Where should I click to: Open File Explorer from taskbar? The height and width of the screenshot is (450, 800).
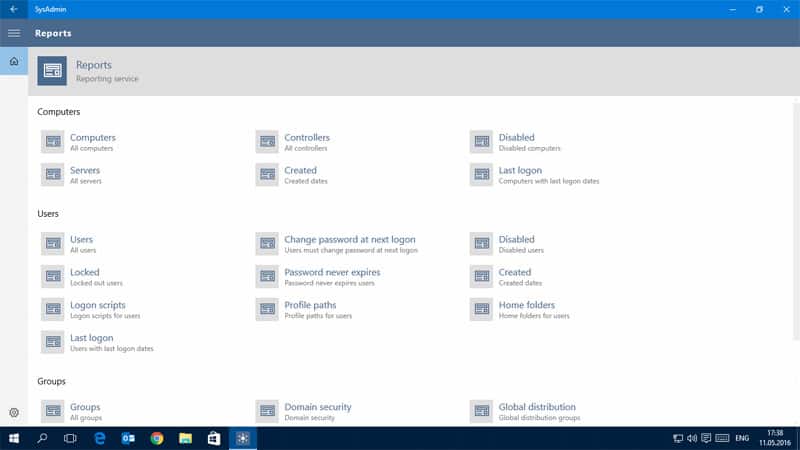(x=185, y=438)
